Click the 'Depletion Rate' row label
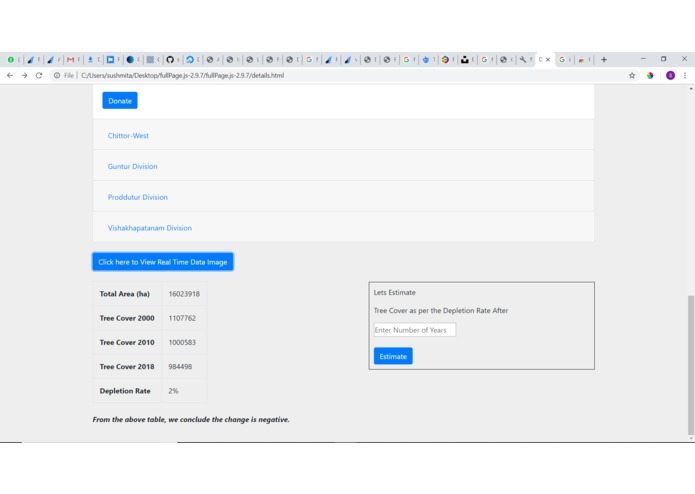Viewport: 695px width, 494px height. [125, 391]
